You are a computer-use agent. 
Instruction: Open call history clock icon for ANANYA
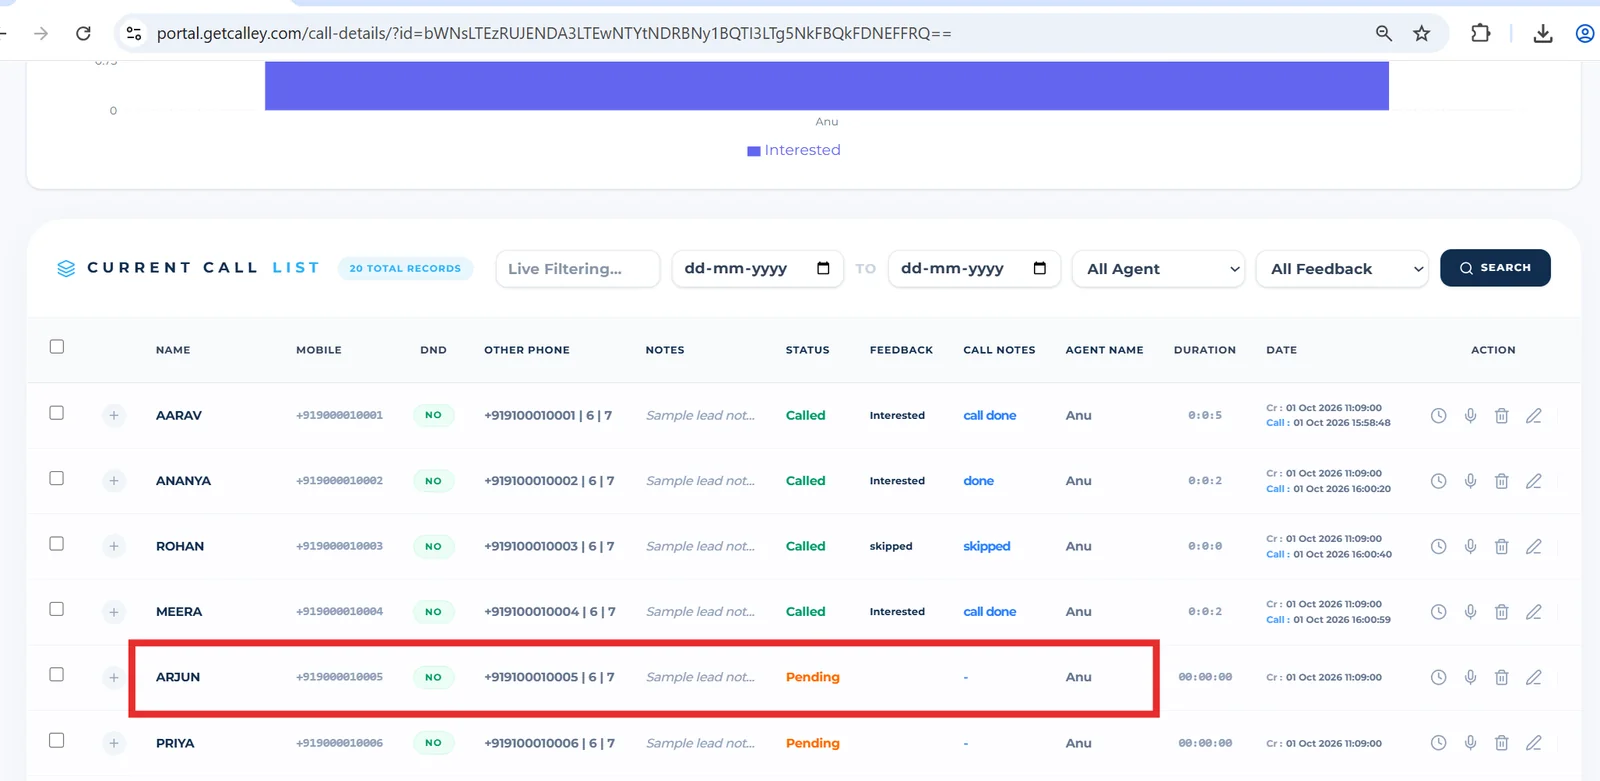pyautogui.click(x=1438, y=481)
